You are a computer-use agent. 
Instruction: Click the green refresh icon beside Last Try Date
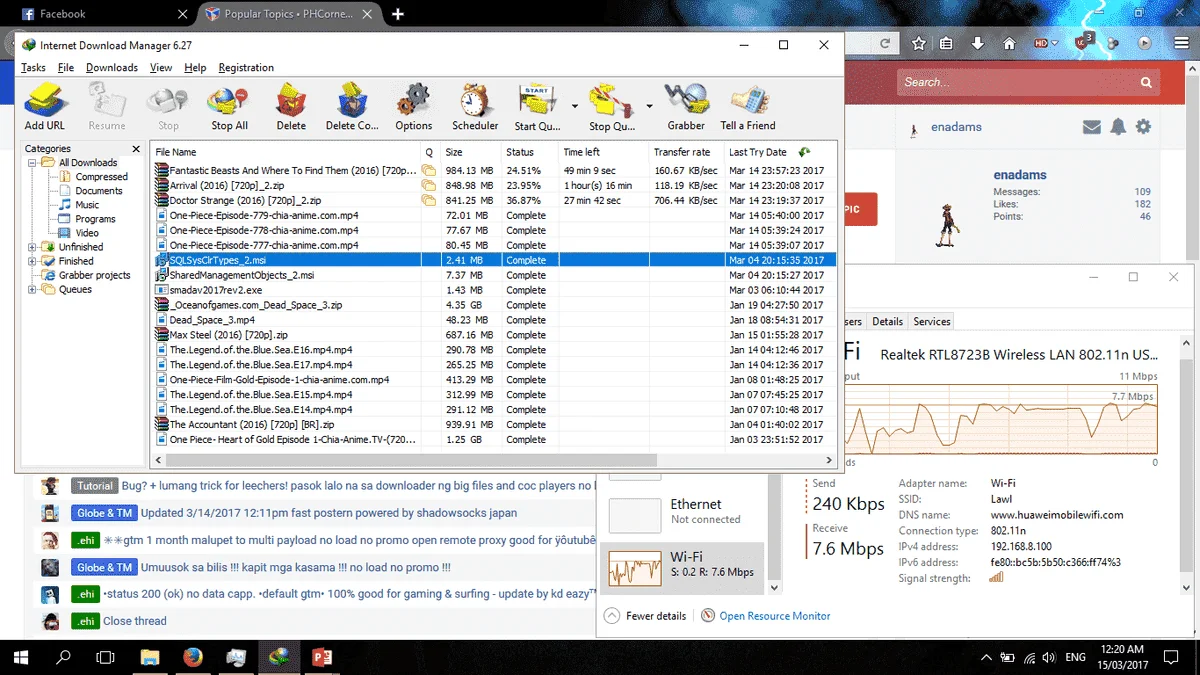point(804,152)
